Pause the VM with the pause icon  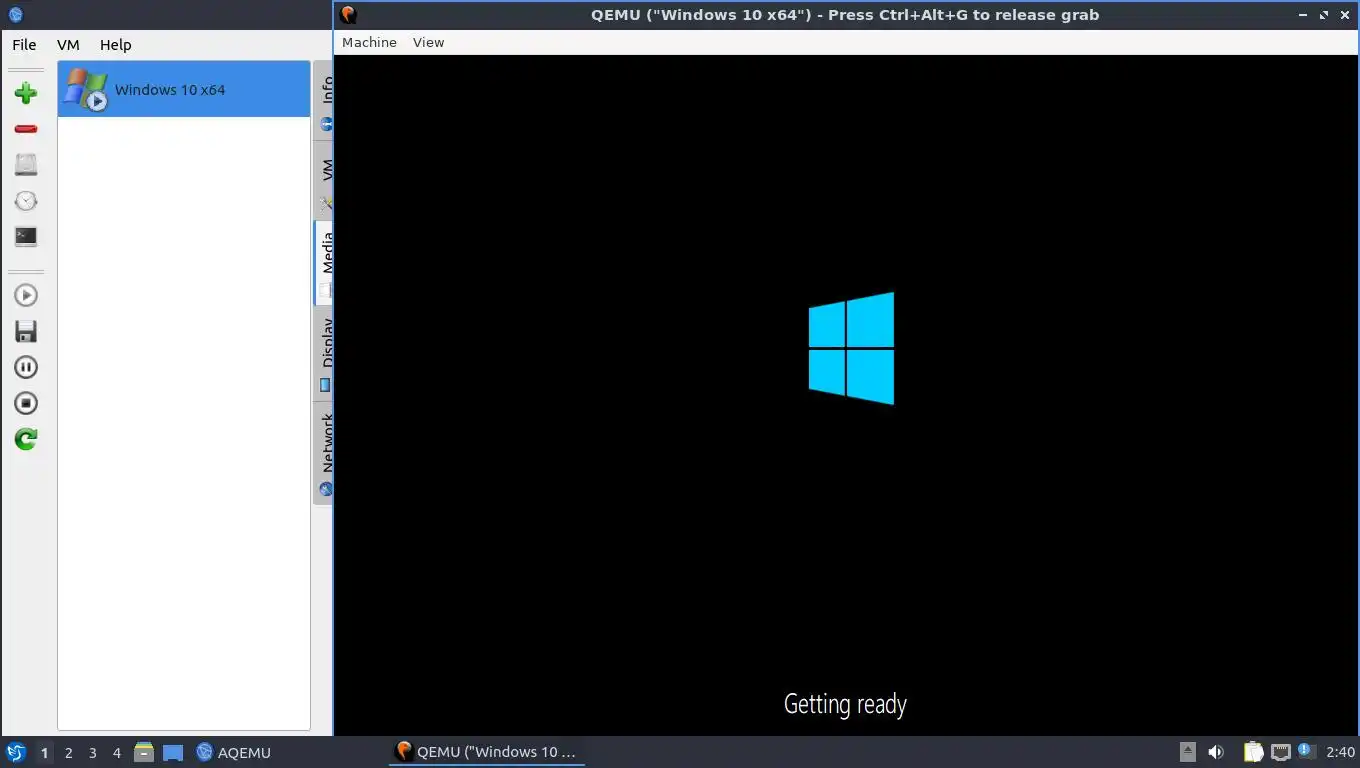26,367
